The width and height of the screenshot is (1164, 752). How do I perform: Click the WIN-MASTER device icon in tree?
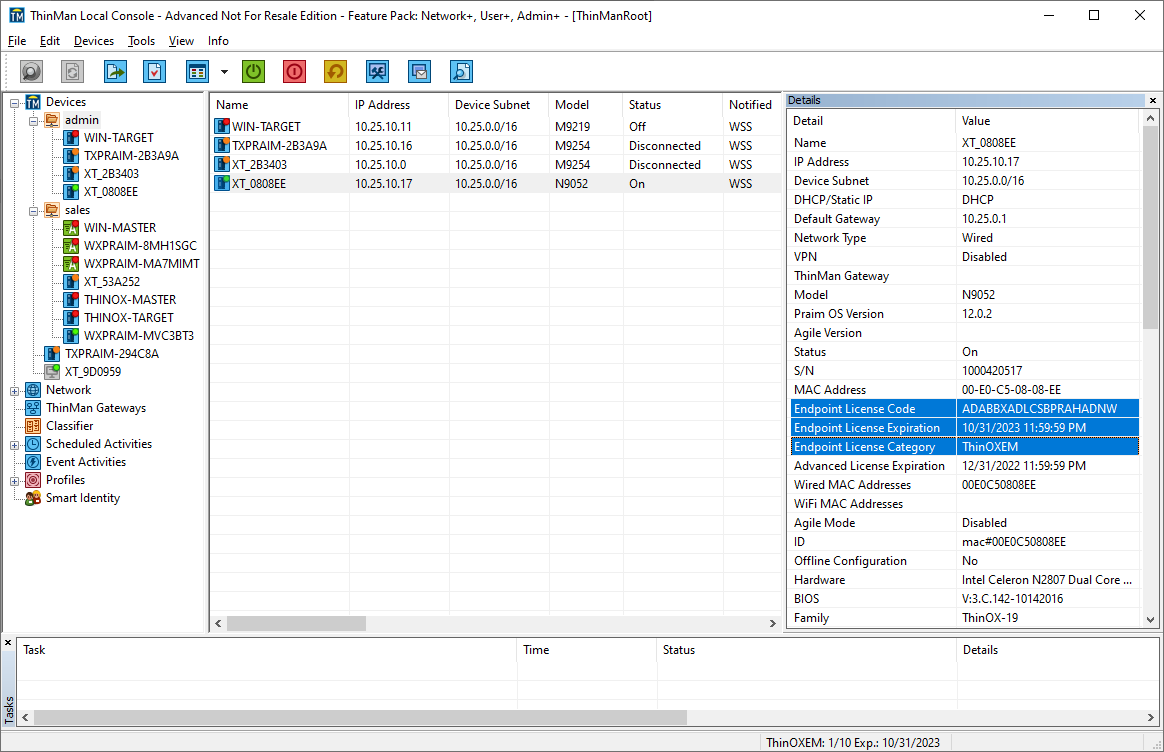pyautogui.click(x=71, y=228)
